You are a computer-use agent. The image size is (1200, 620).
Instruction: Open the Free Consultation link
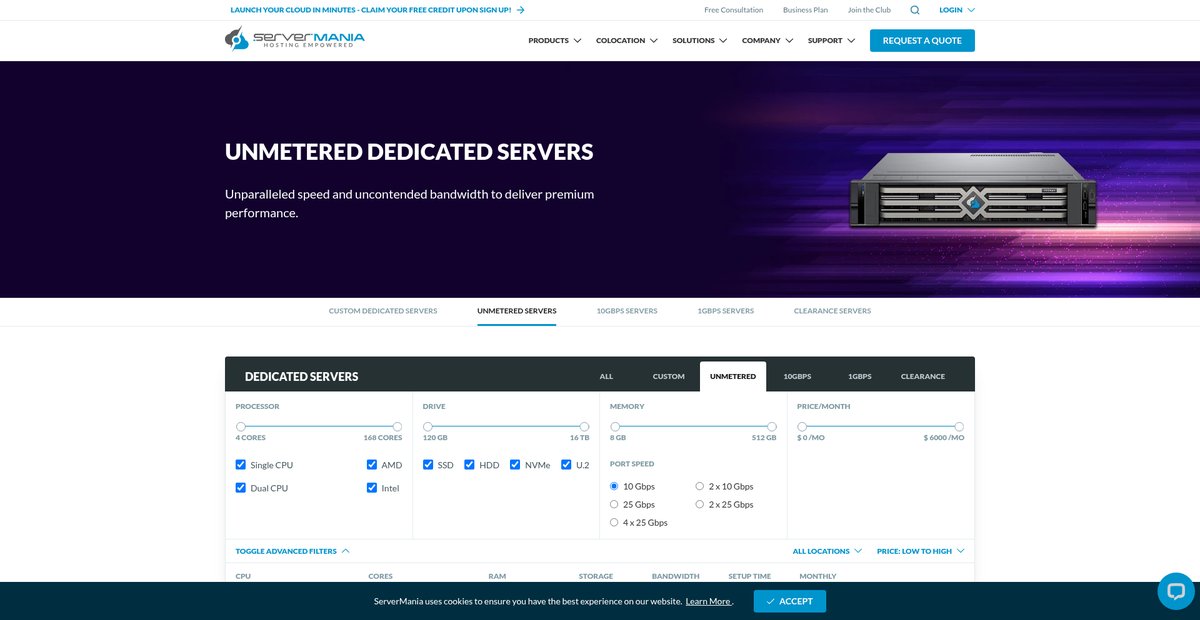click(x=734, y=10)
